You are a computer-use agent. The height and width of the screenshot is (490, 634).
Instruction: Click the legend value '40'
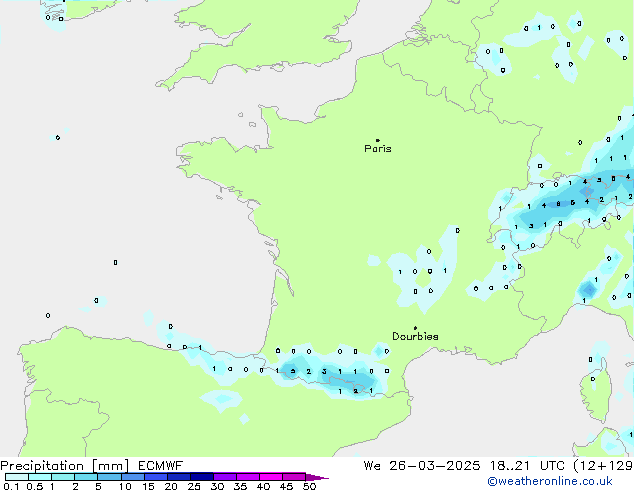263,486
